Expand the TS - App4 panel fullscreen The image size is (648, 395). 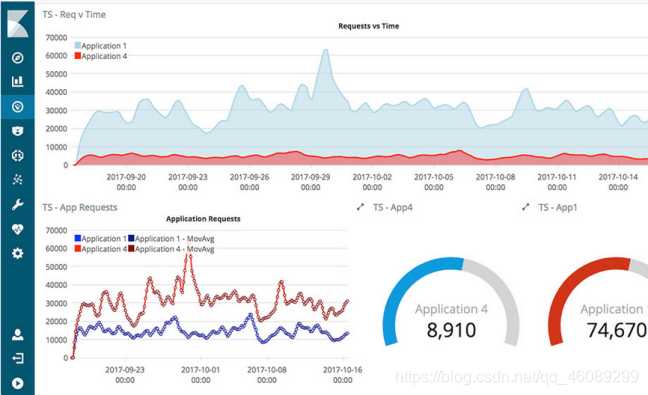click(x=360, y=207)
